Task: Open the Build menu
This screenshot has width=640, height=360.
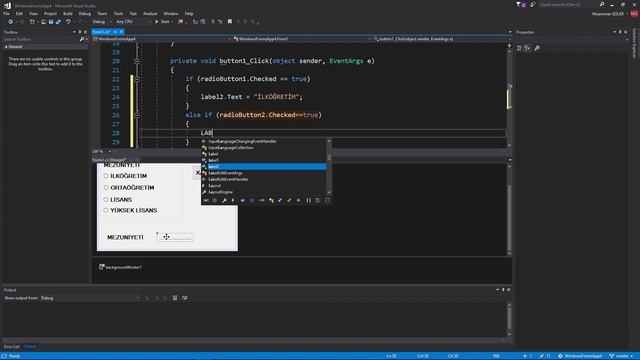Action: click(x=68, y=13)
